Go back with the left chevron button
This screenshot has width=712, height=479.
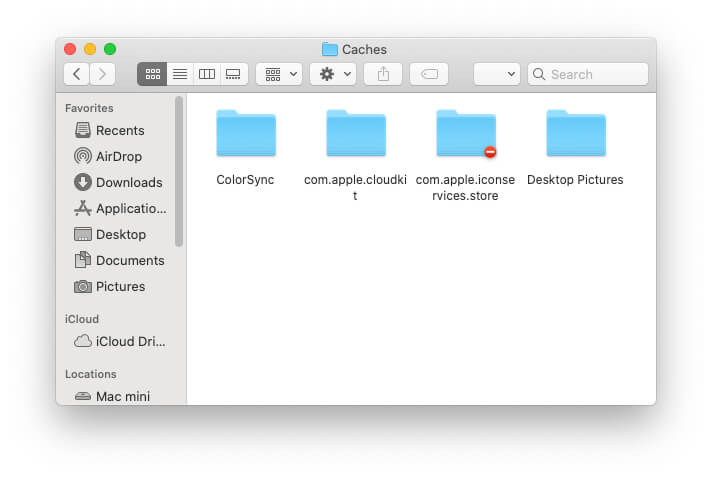point(77,74)
